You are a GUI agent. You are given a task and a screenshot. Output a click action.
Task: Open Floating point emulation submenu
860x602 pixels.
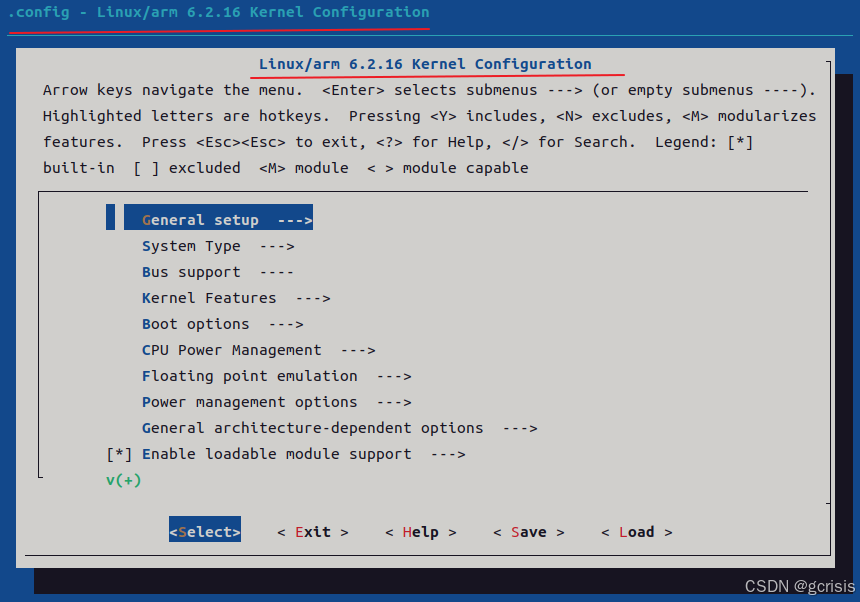pos(276,376)
